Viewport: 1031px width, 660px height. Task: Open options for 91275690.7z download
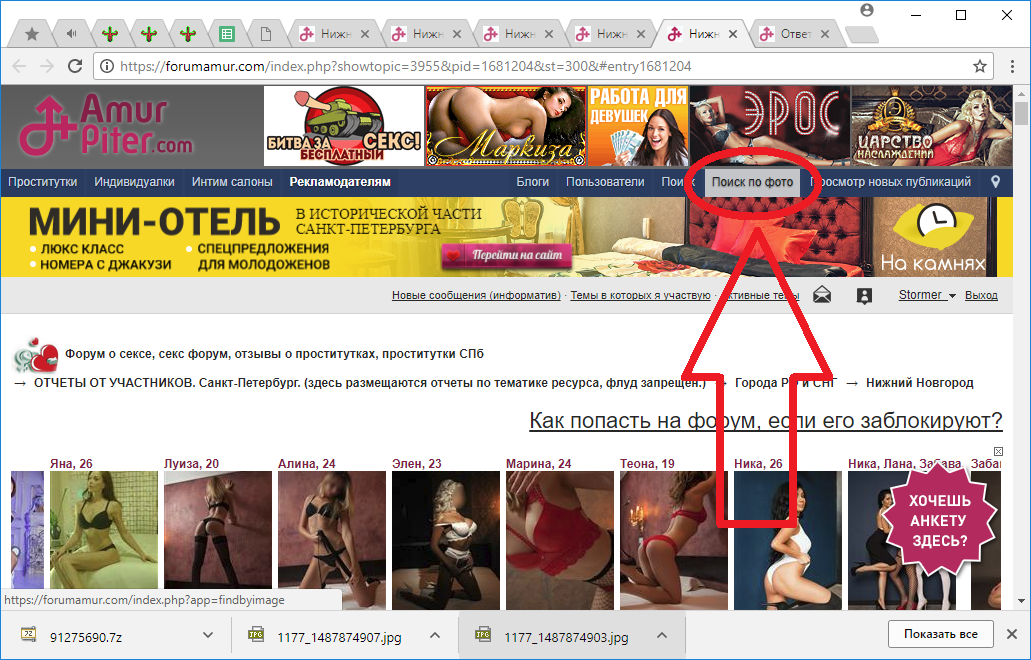point(208,635)
